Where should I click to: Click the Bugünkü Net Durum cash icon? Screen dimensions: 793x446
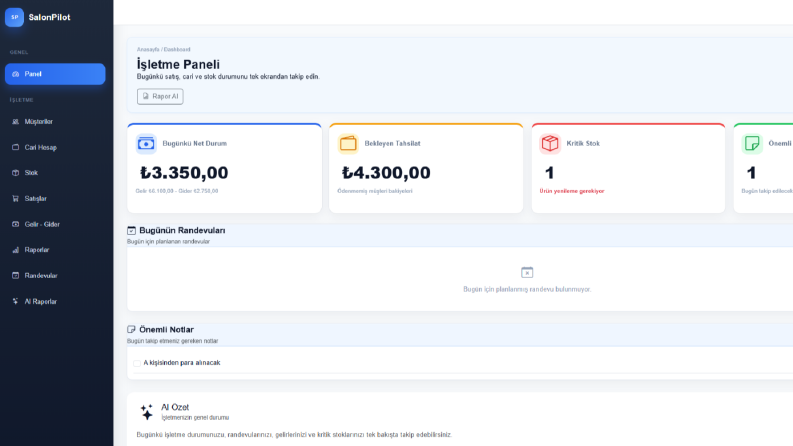[146, 144]
